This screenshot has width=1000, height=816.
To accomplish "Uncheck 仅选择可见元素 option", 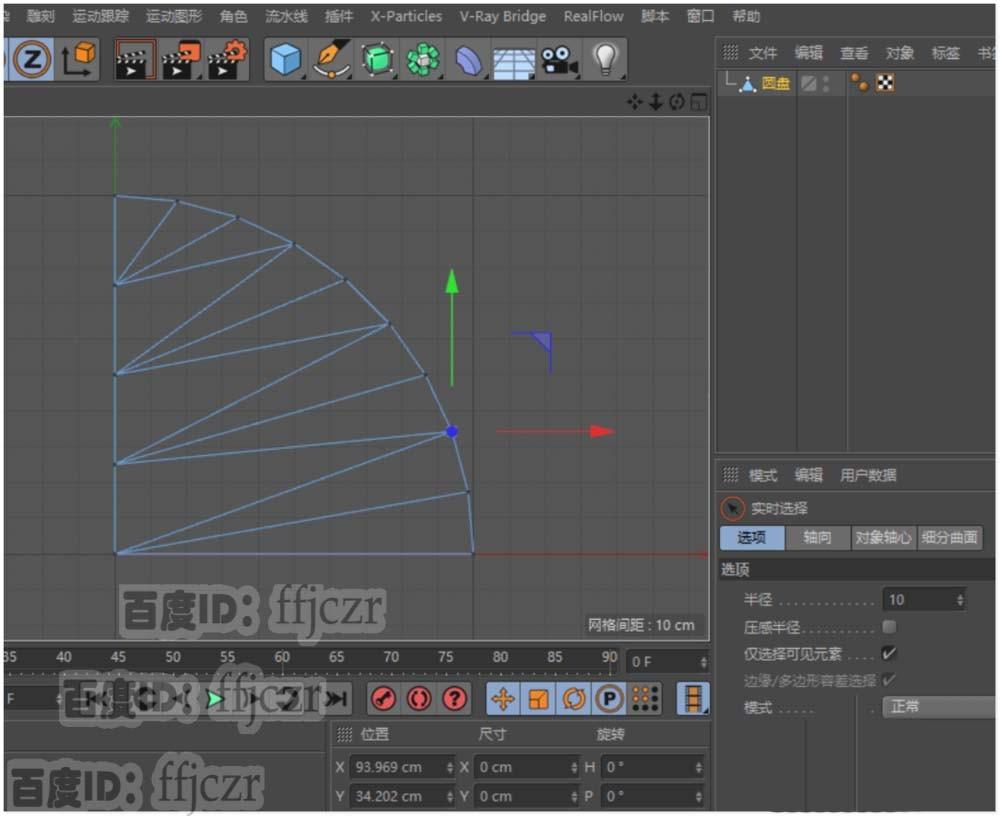I will [x=888, y=652].
